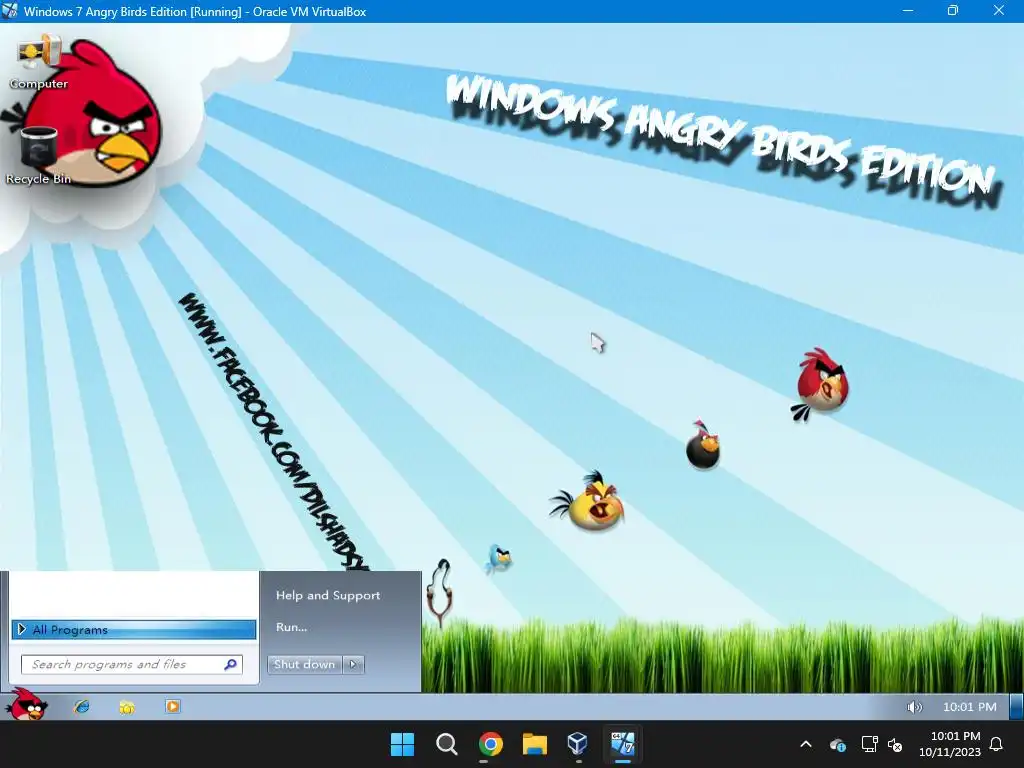Click the Shut down button
The width and height of the screenshot is (1024, 768).
304,664
